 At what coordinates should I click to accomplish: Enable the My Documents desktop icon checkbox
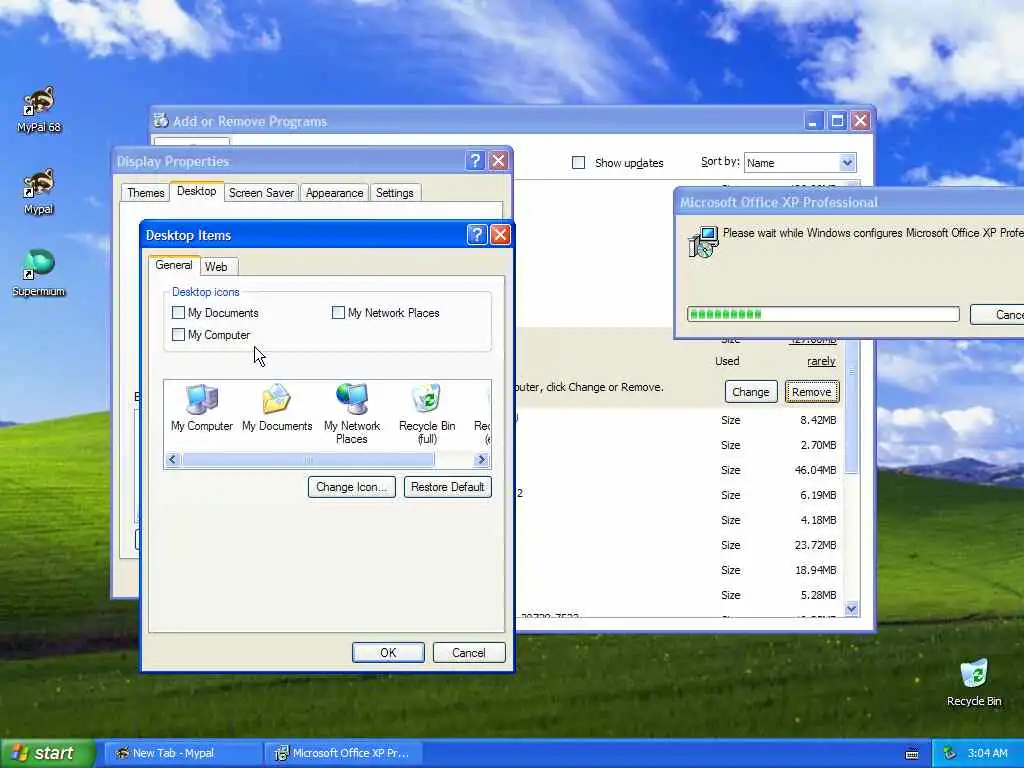pos(178,313)
